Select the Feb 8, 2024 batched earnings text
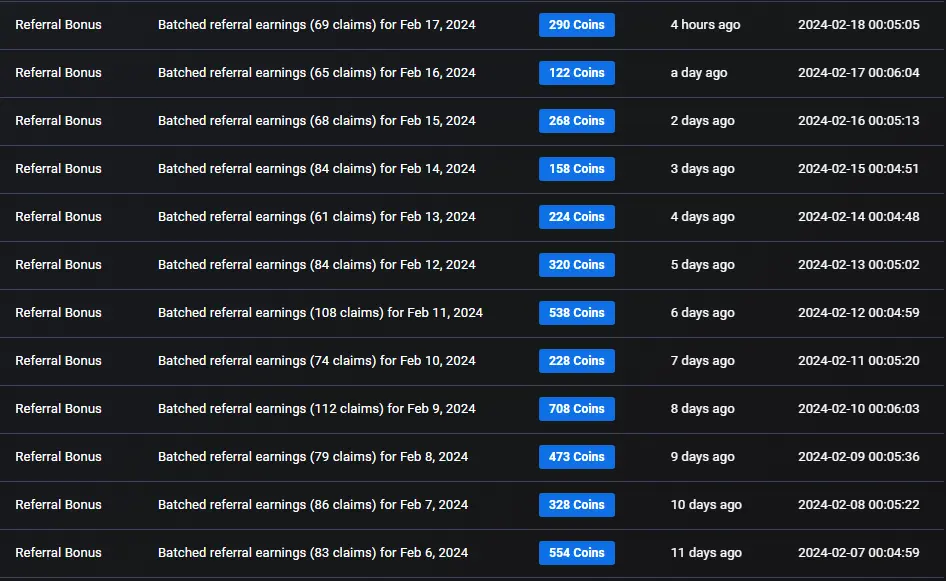The height and width of the screenshot is (581, 946). (313, 457)
